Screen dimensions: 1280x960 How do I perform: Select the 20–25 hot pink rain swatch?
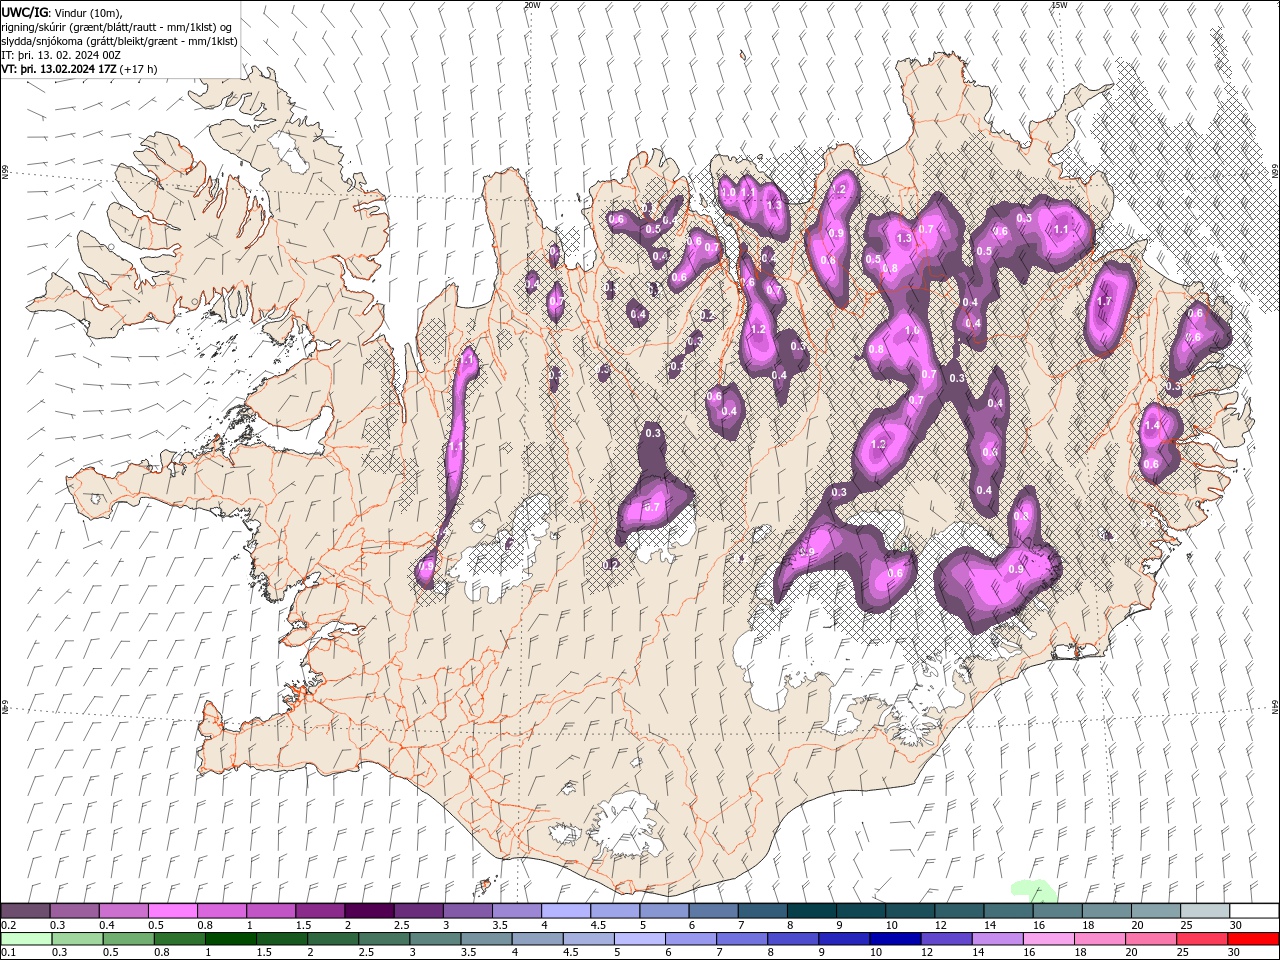(1150, 939)
